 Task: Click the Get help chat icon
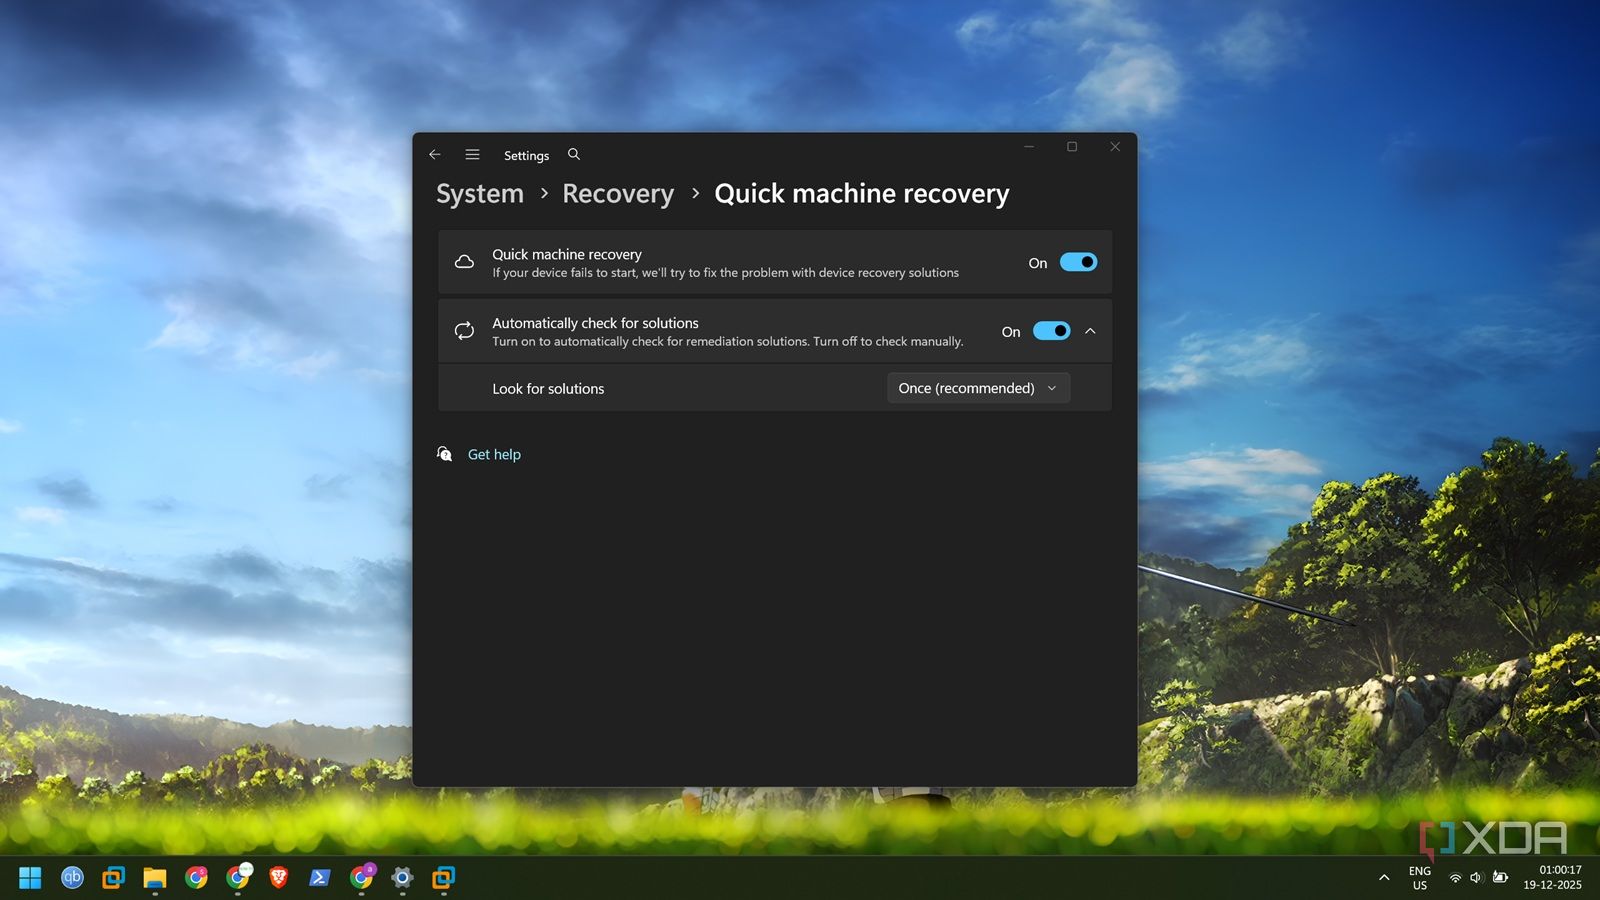pyautogui.click(x=445, y=454)
